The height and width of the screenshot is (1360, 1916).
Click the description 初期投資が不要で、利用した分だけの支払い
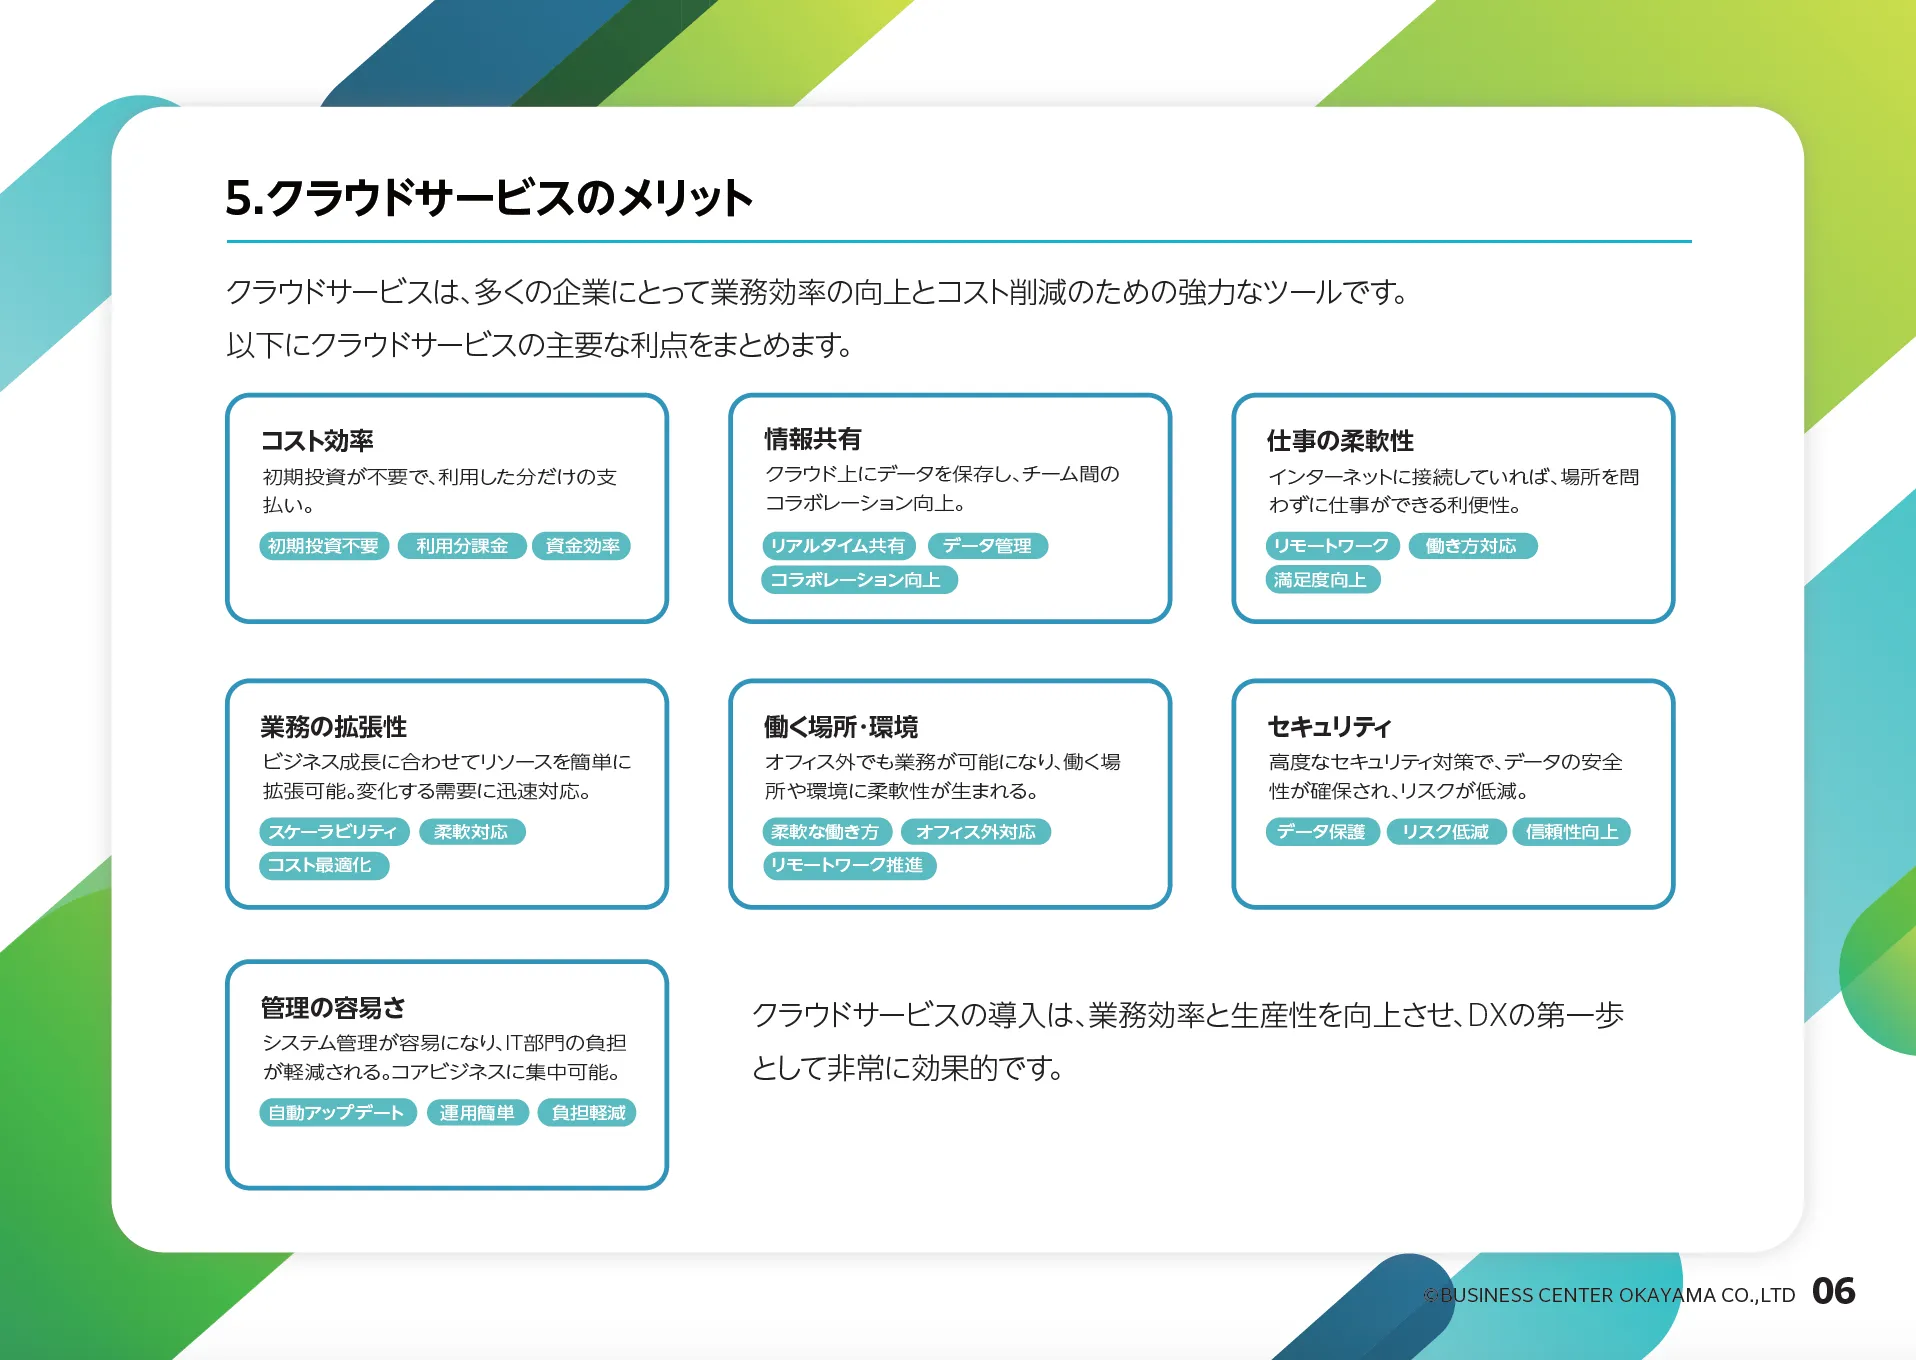(440, 491)
